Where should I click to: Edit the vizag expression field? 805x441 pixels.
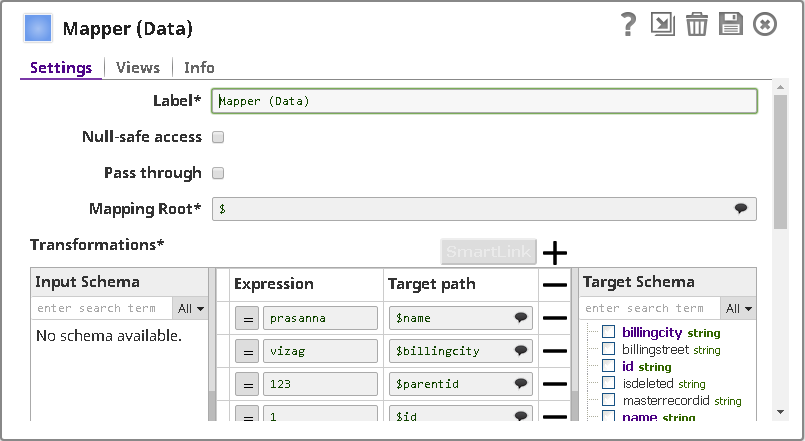(320, 351)
